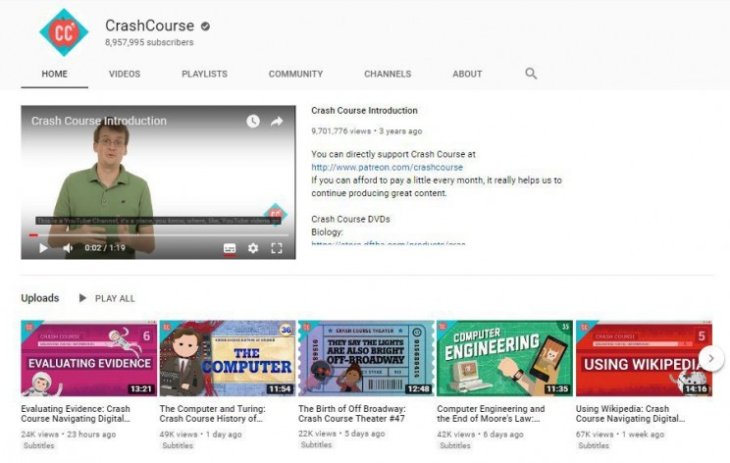Image resolution: width=730 pixels, height=463 pixels.
Task: Open the channel search magnifier icon
Action: click(x=531, y=73)
